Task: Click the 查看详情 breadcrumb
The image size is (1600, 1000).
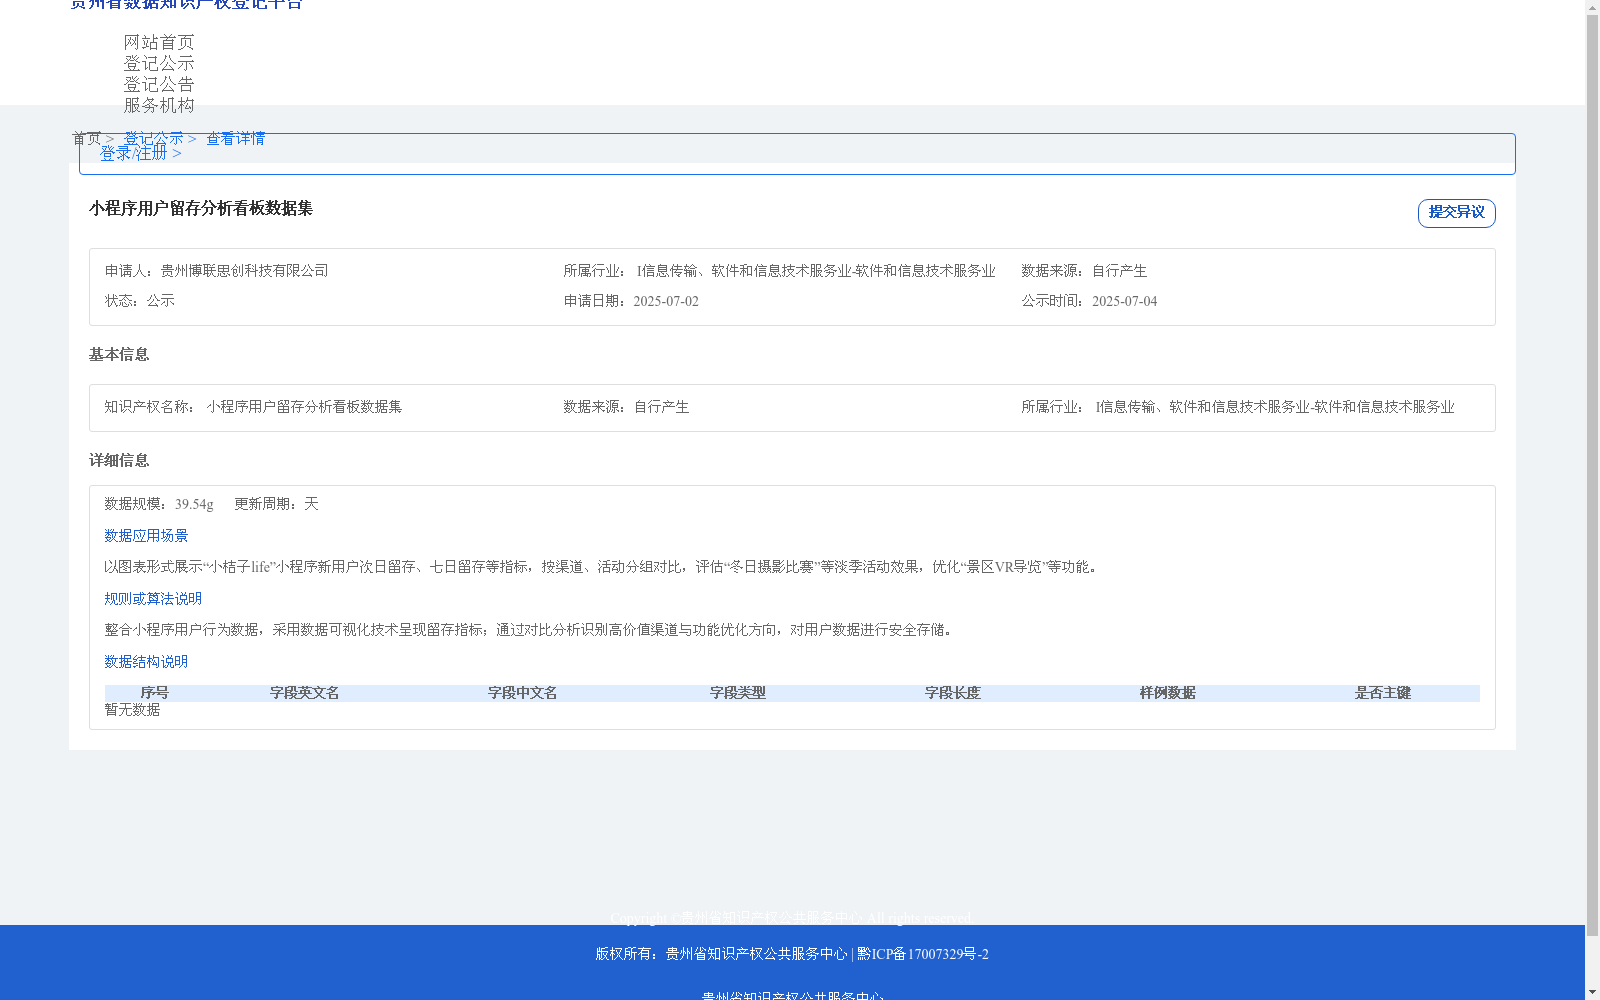Action: coord(236,138)
